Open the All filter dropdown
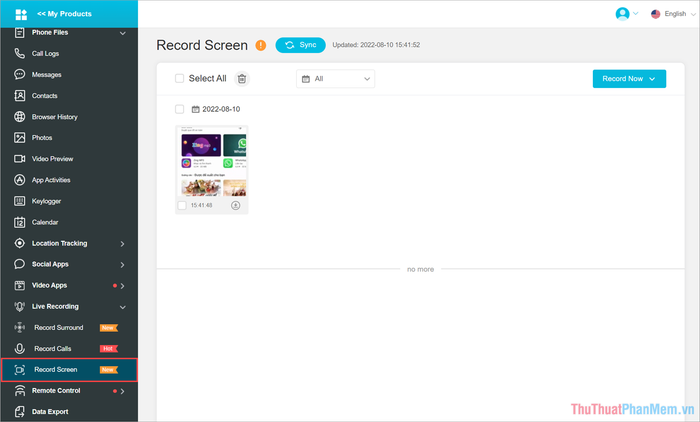The width and height of the screenshot is (700, 422). [x=335, y=78]
